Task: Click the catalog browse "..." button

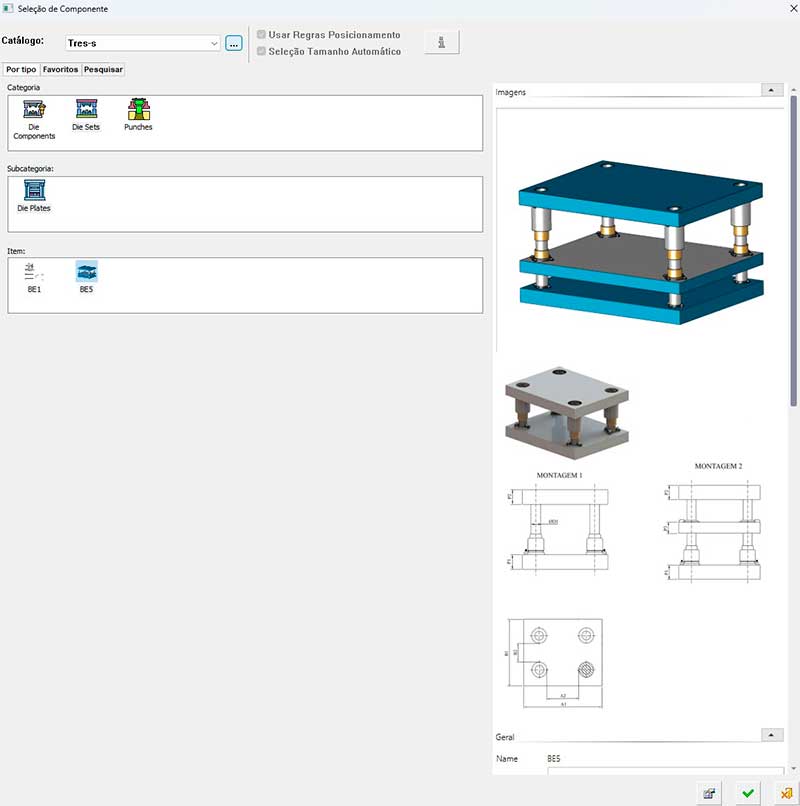Action: (234, 43)
